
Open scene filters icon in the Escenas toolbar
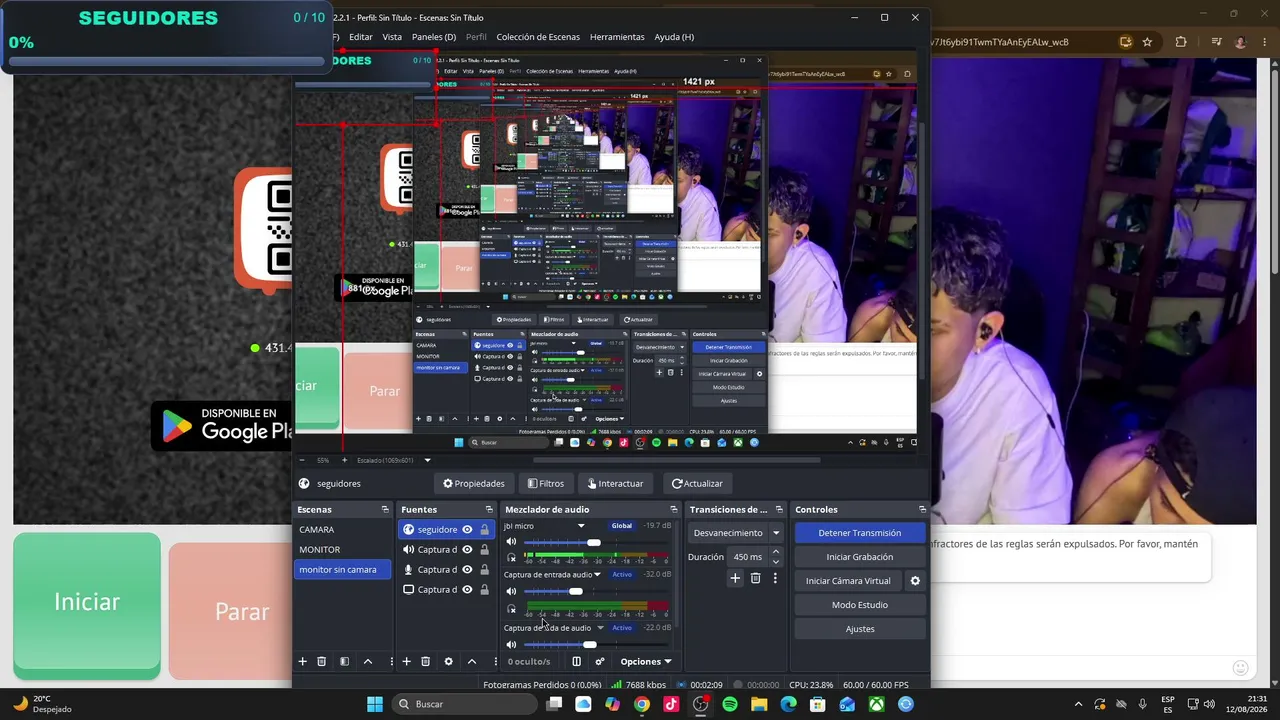(x=344, y=661)
